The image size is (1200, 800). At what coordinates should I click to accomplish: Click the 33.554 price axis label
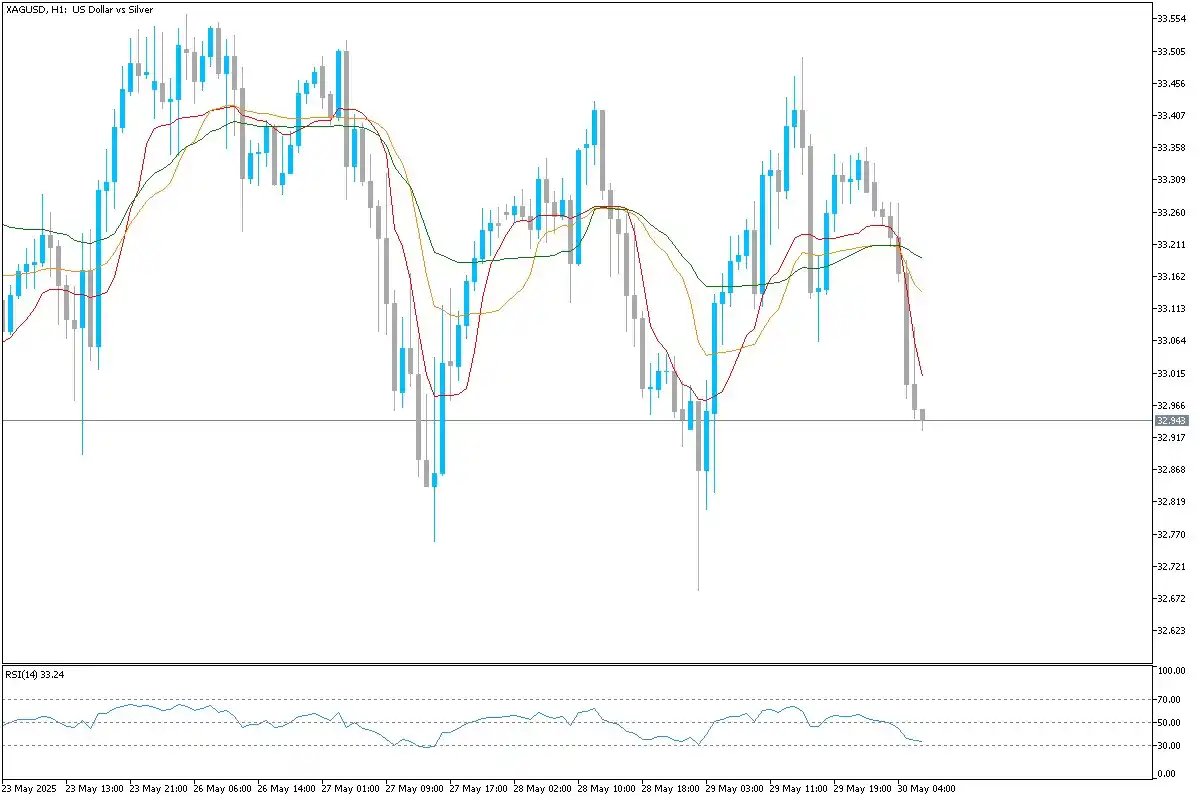pyautogui.click(x=1171, y=19)
